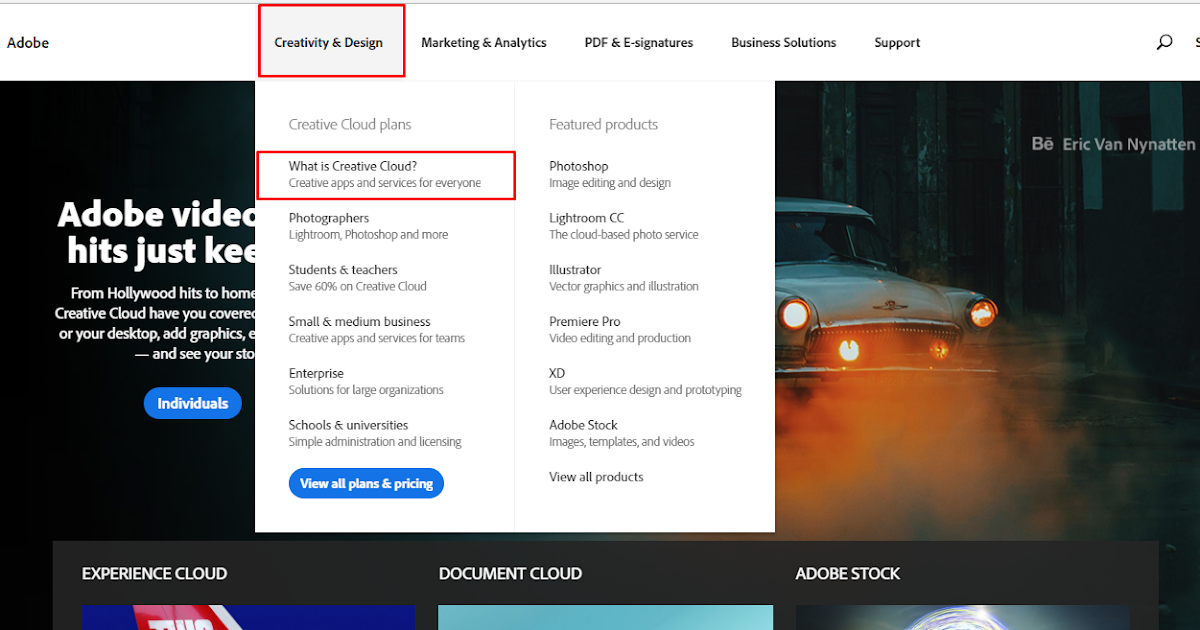
Task: Collapse the Creativity & Design menu
Action: point(329,42)
